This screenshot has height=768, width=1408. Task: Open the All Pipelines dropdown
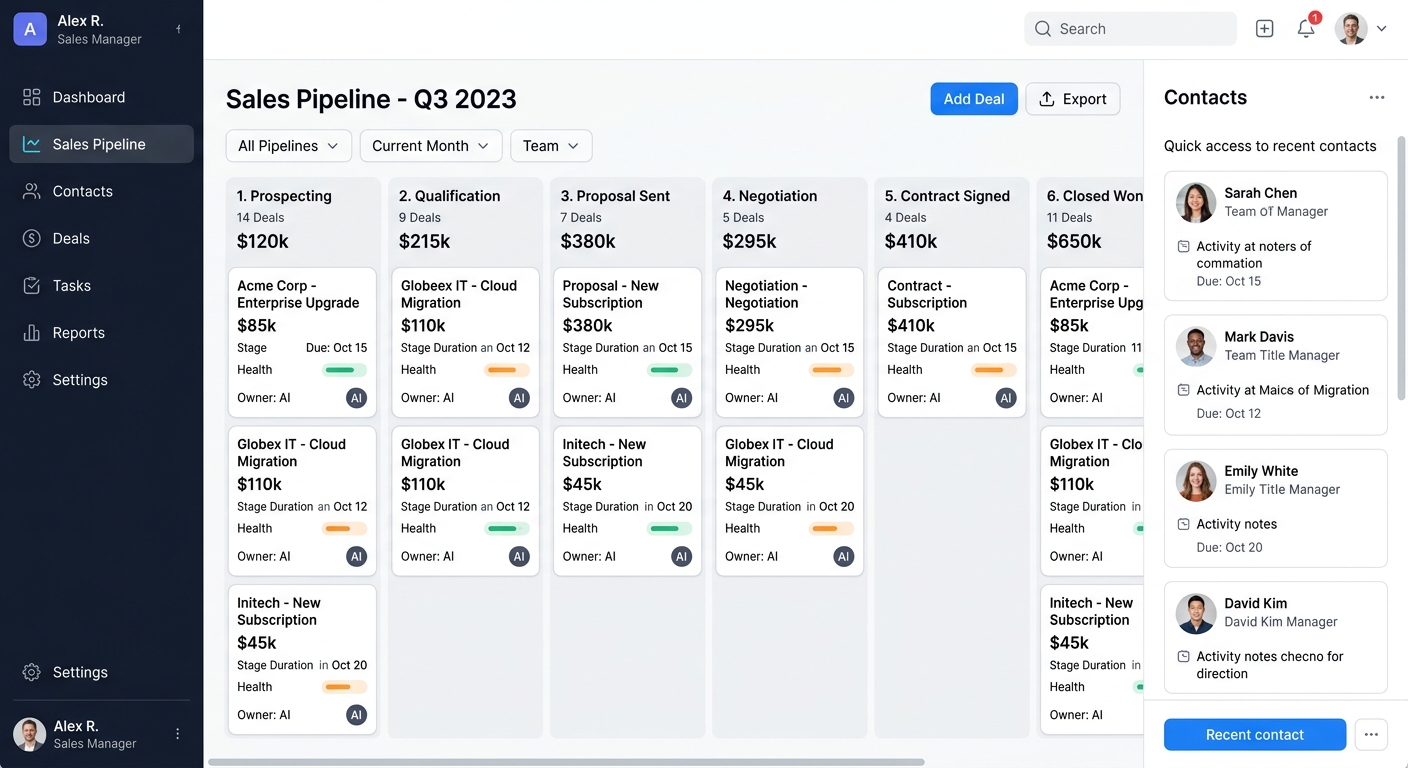[x=288, y=146]
